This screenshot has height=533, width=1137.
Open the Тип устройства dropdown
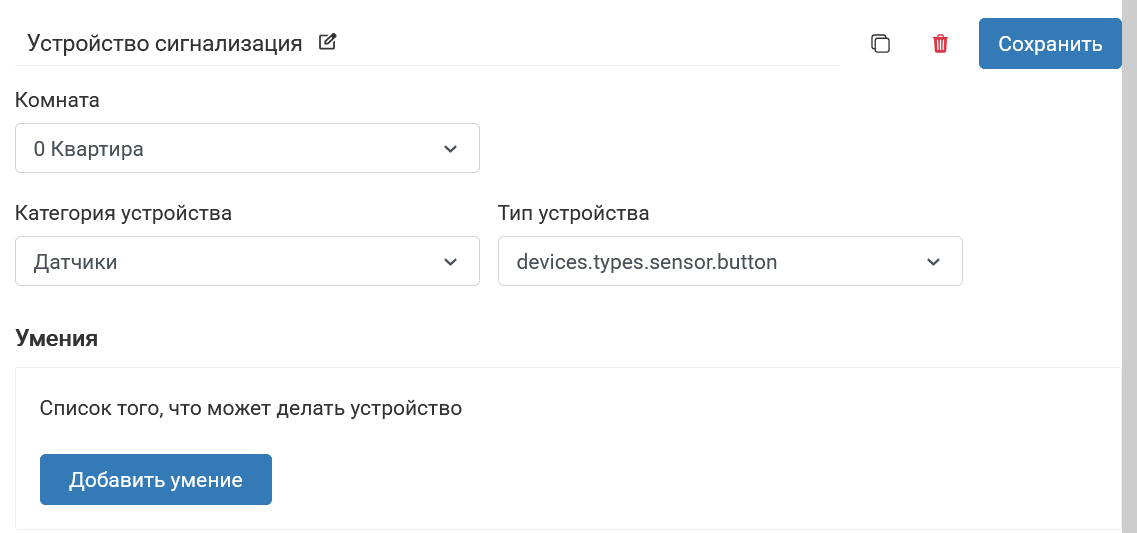(x=730, y=261)
